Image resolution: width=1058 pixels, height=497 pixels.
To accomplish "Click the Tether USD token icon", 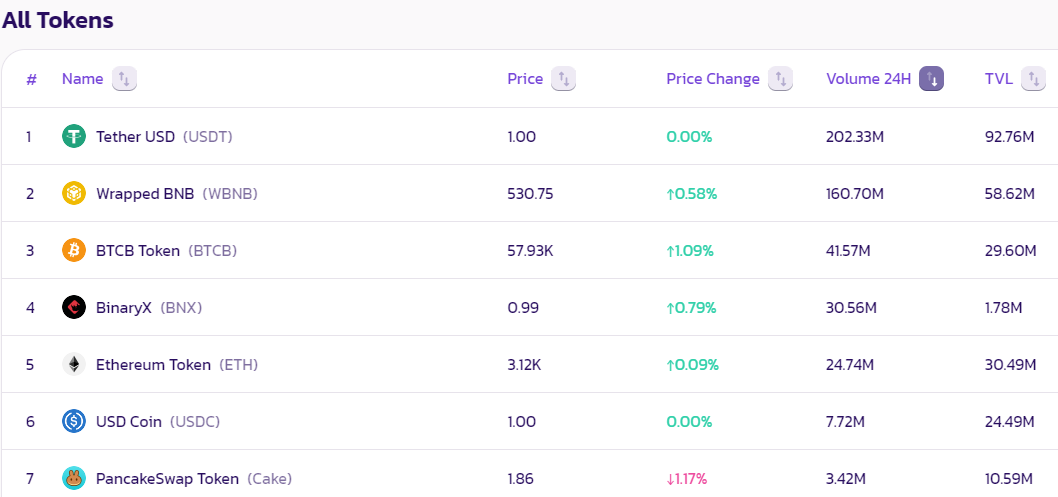I will [x=74, y=136].
